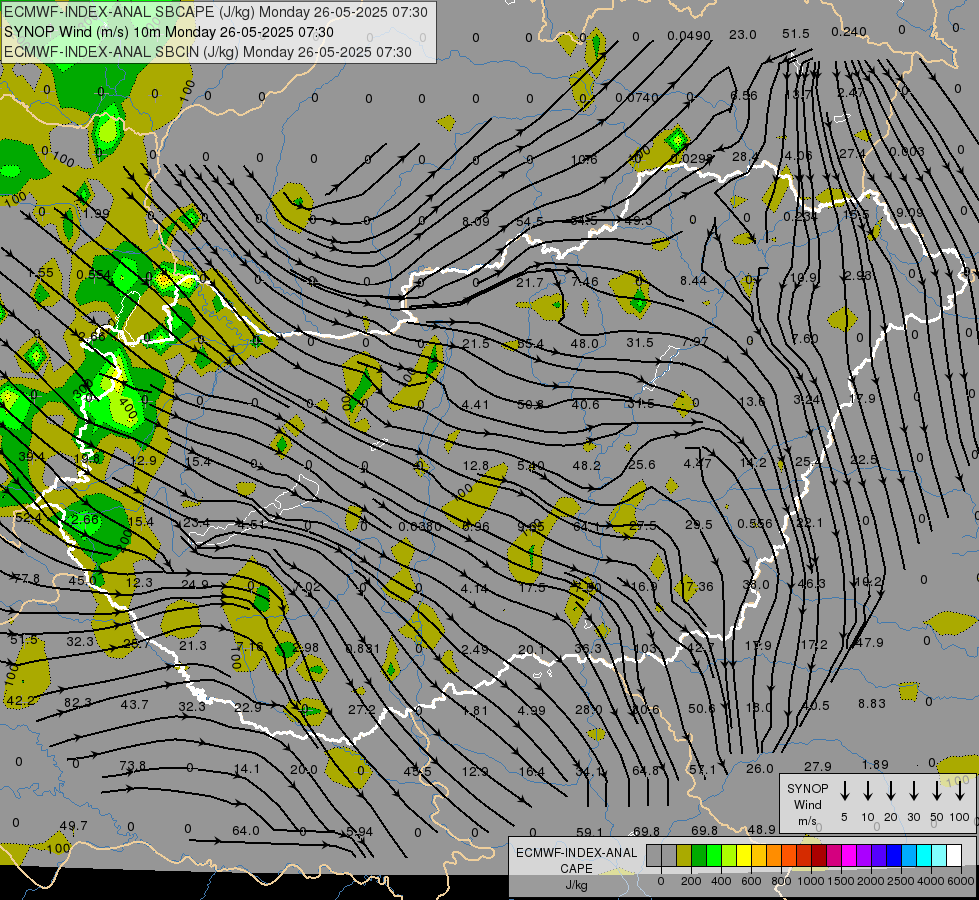Pick the yellow swatch in the CAPE legend
979x900 pixels.
click(744, 856)
